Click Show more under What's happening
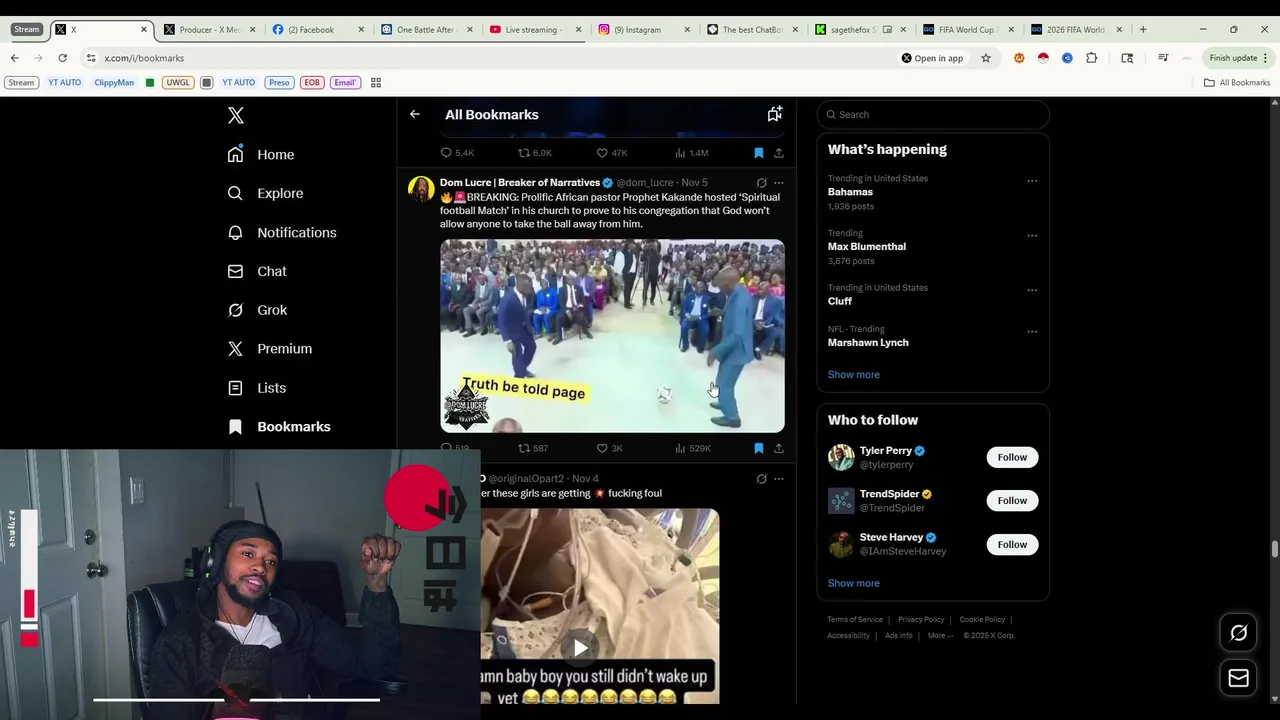This screenshot has height=720, width=1280. click(x=853, y=374)
